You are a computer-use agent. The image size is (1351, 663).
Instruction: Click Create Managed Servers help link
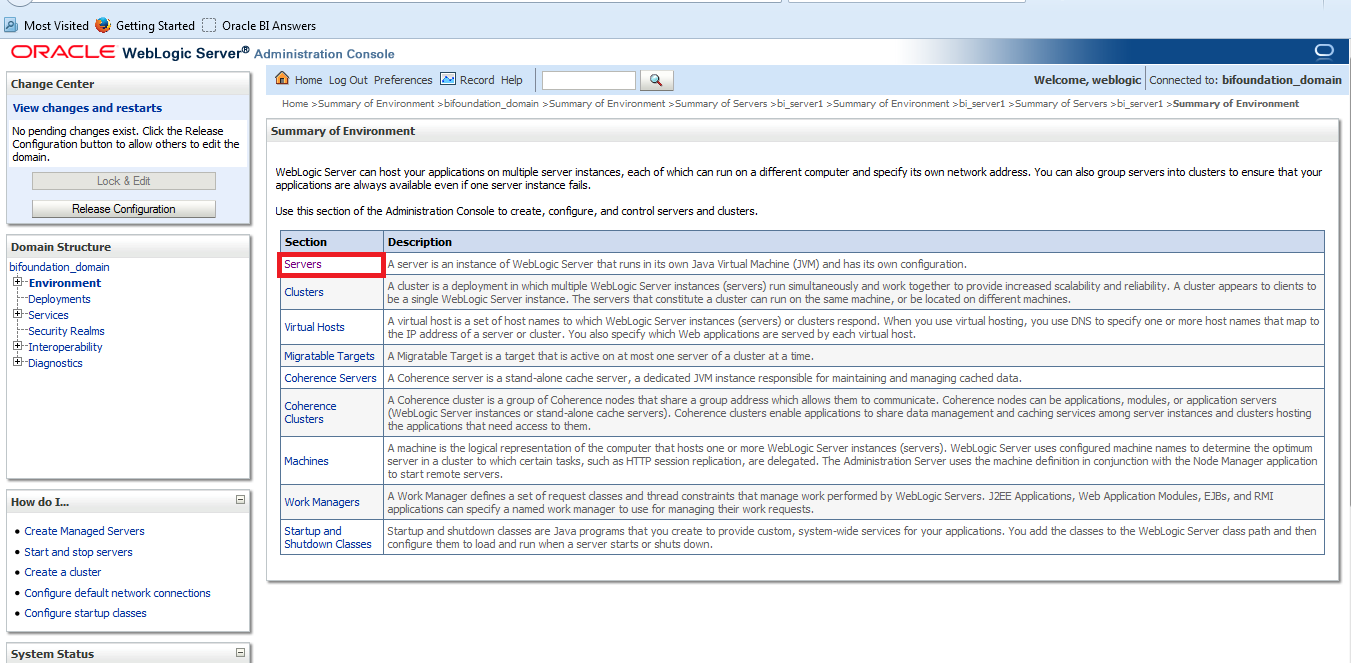[84, 531]
